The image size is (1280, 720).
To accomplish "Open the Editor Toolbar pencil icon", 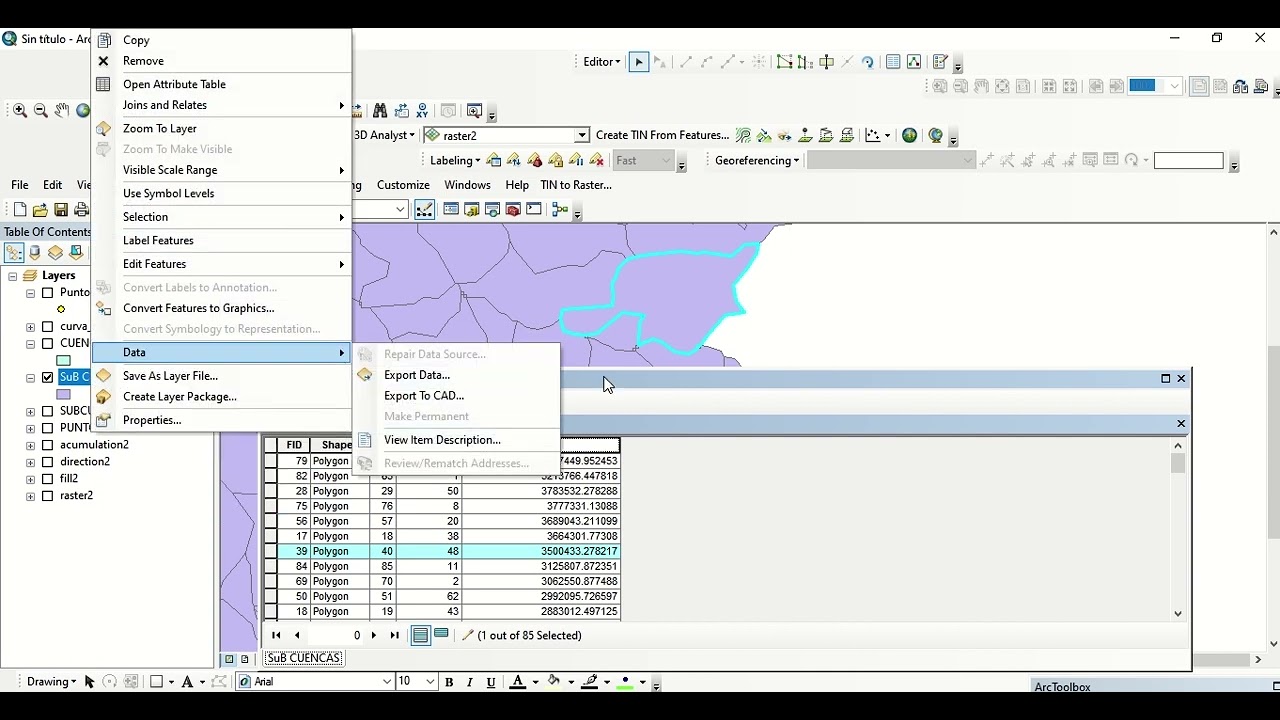I will (424, 209).
